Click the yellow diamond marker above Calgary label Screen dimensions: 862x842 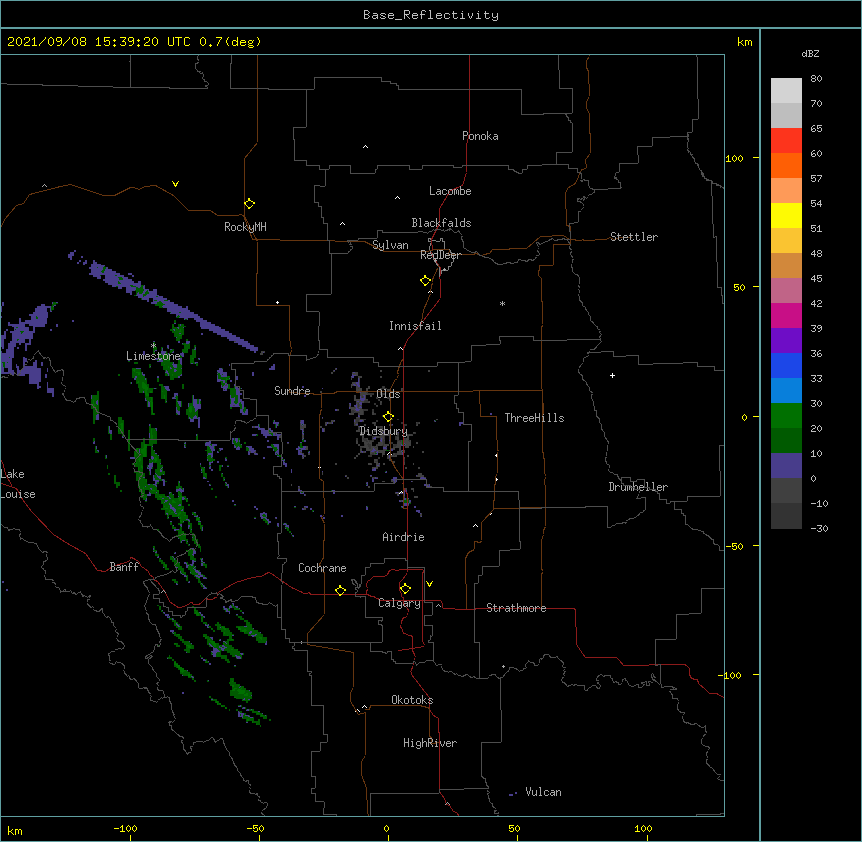pos(405,589)
